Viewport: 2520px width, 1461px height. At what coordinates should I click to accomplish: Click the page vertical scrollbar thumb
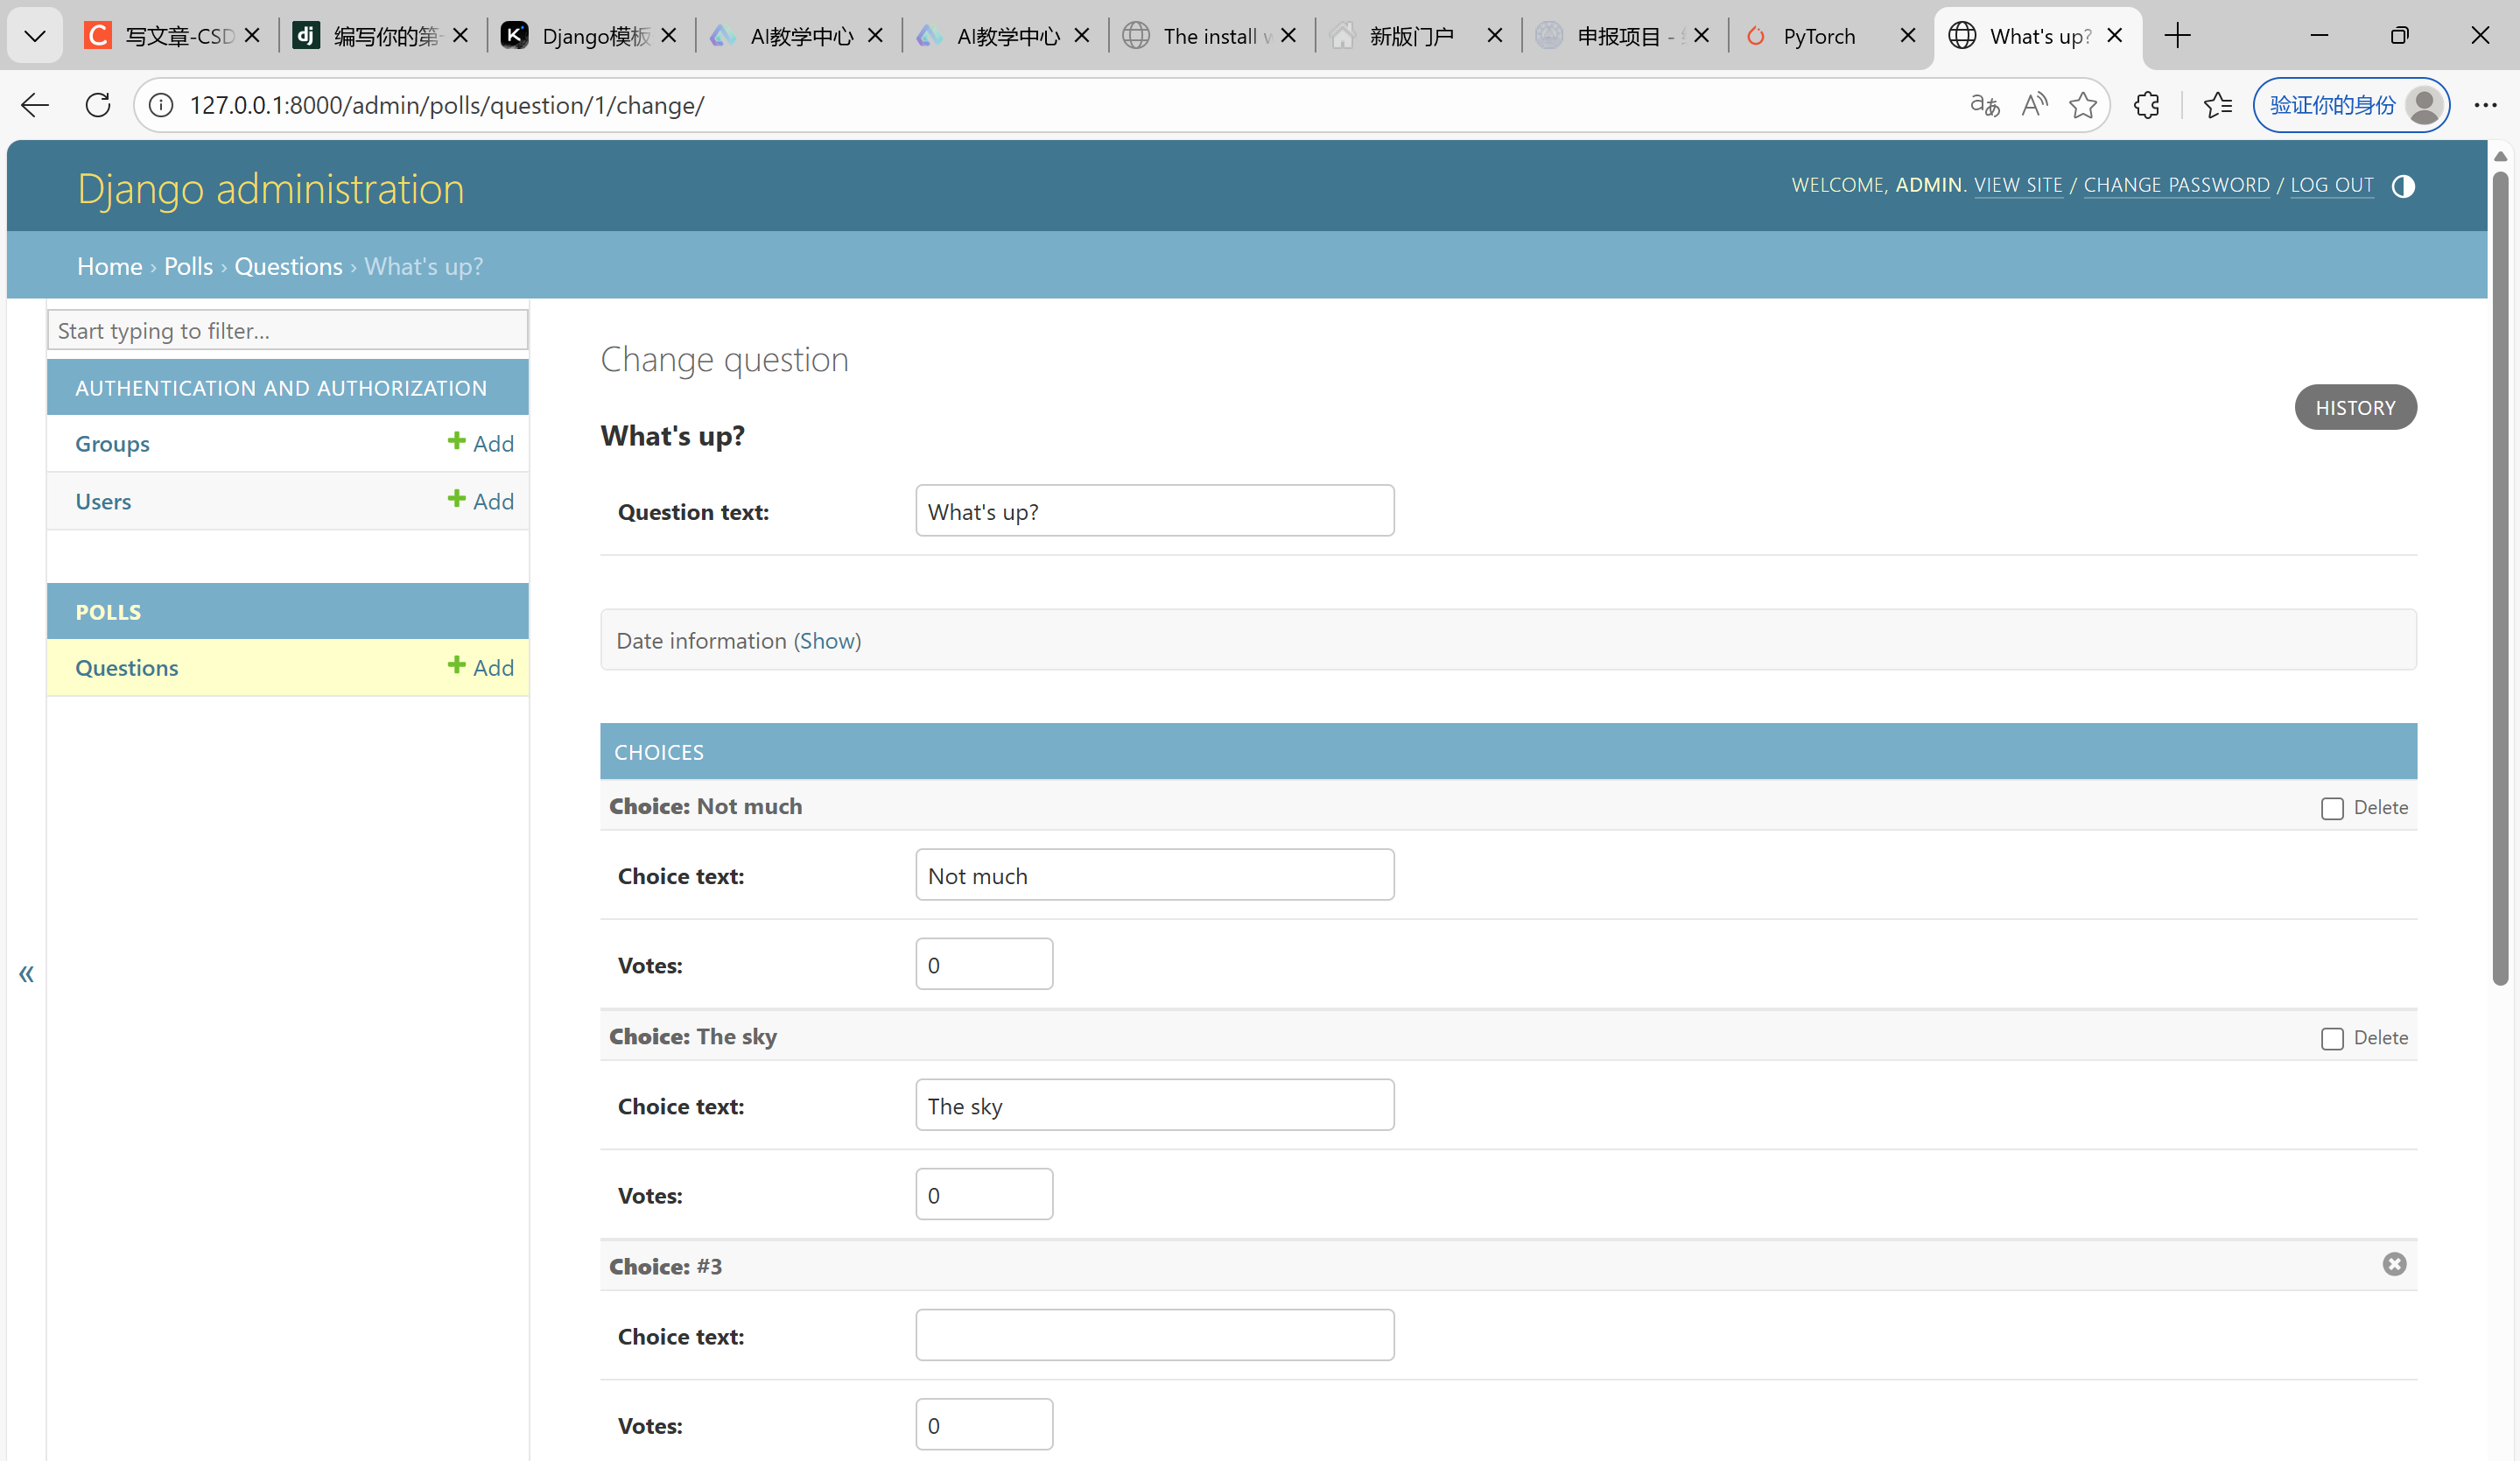(x=2499, y=580)
